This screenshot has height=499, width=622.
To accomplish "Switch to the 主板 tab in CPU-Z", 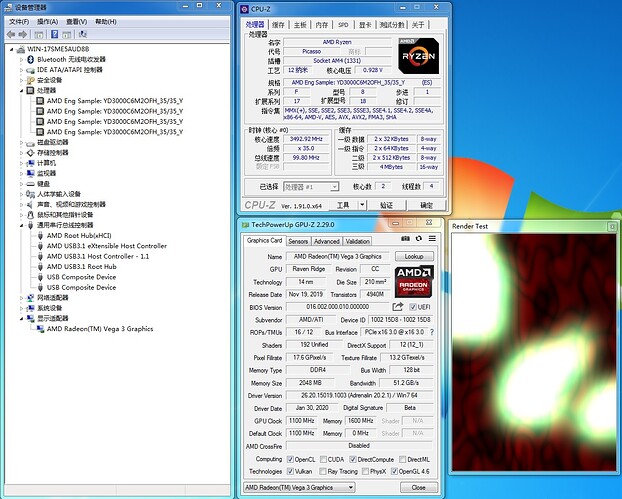I will pos(300,25).
